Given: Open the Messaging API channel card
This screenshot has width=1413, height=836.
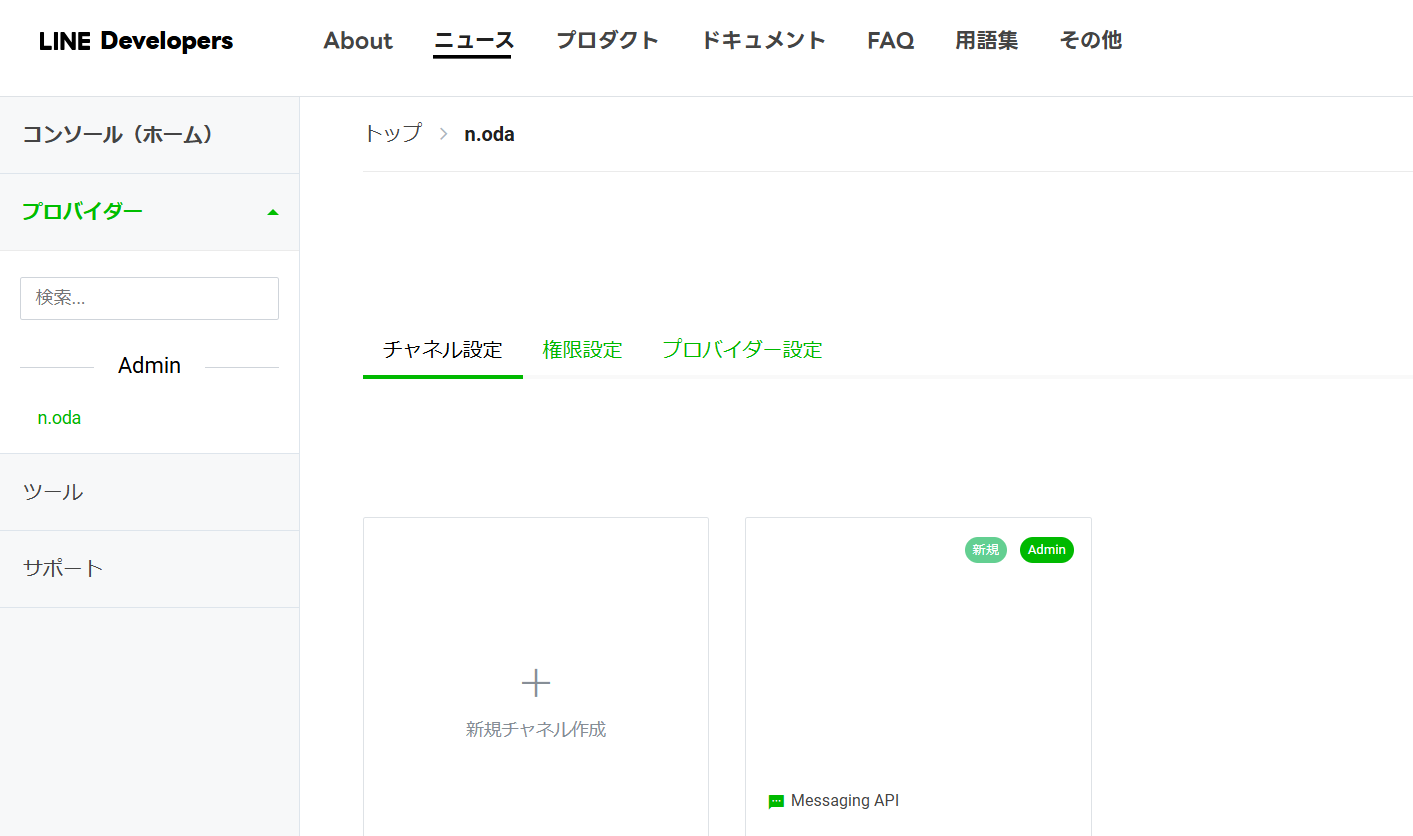Looking at the screenshot, I should pyautogui.click(x=918, y=676).
